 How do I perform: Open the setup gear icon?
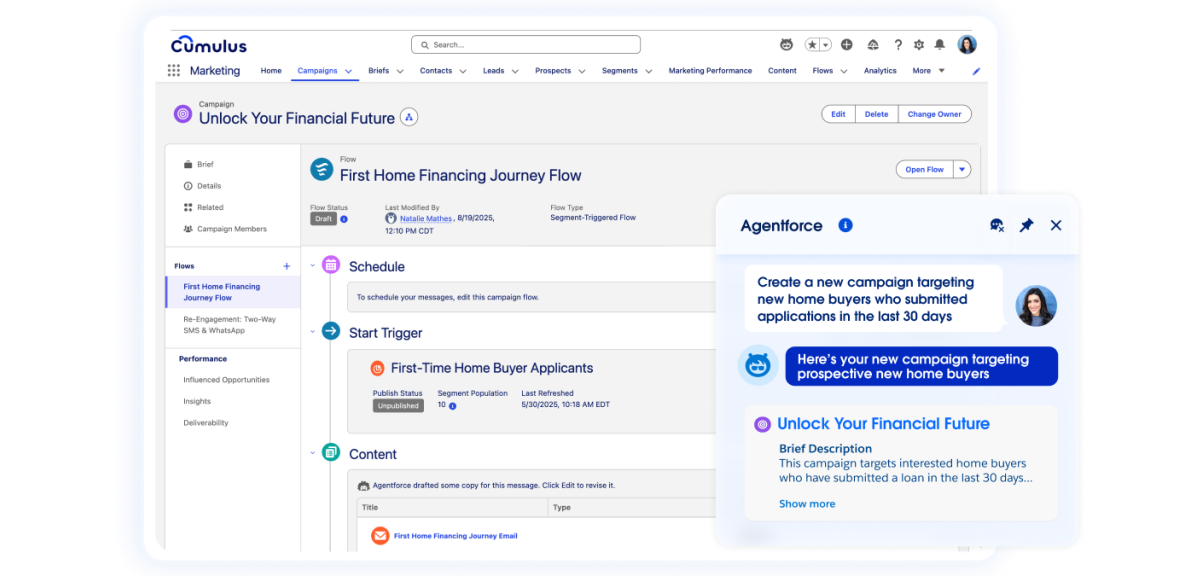(919, 45)
